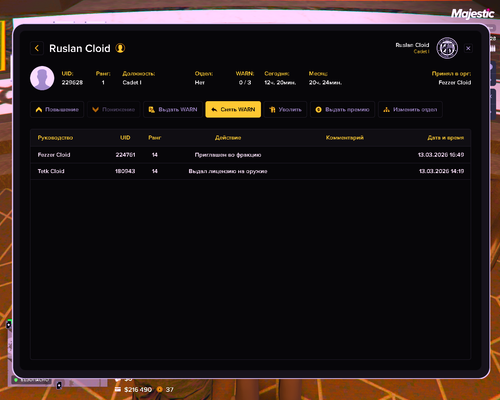Viewport: 500px width, 400px height.
Task: Select the Руководство column header
Action: coord(55,138)
